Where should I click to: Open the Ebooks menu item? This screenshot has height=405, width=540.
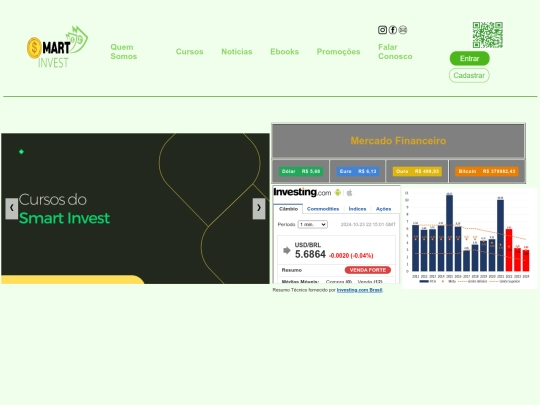284,52
